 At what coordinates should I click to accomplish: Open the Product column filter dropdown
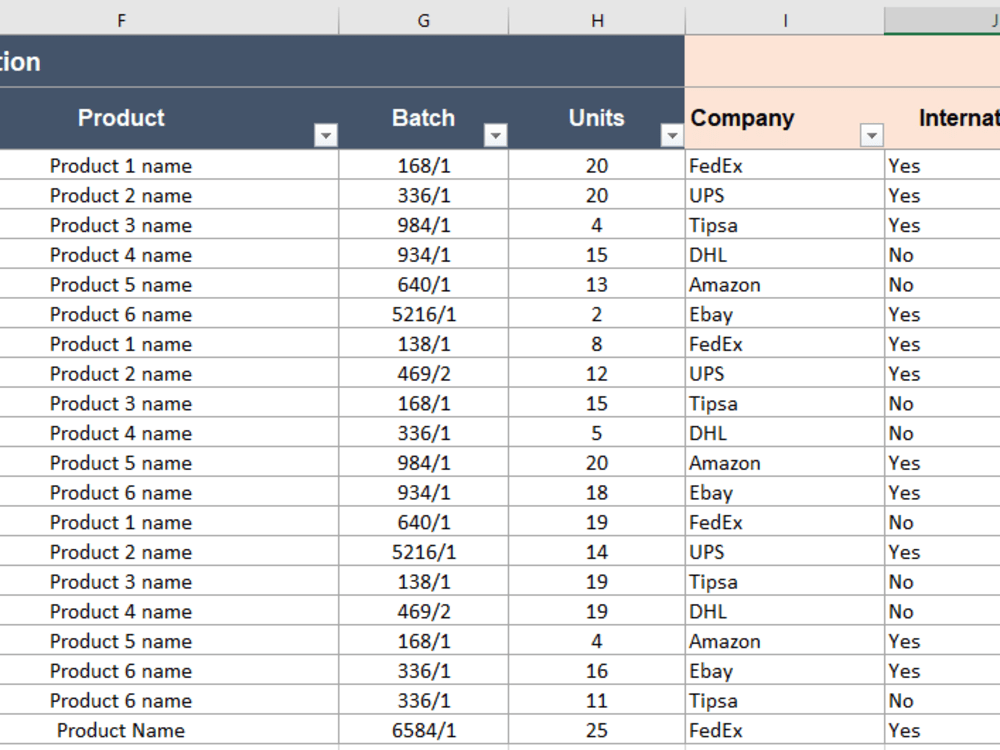326,134
